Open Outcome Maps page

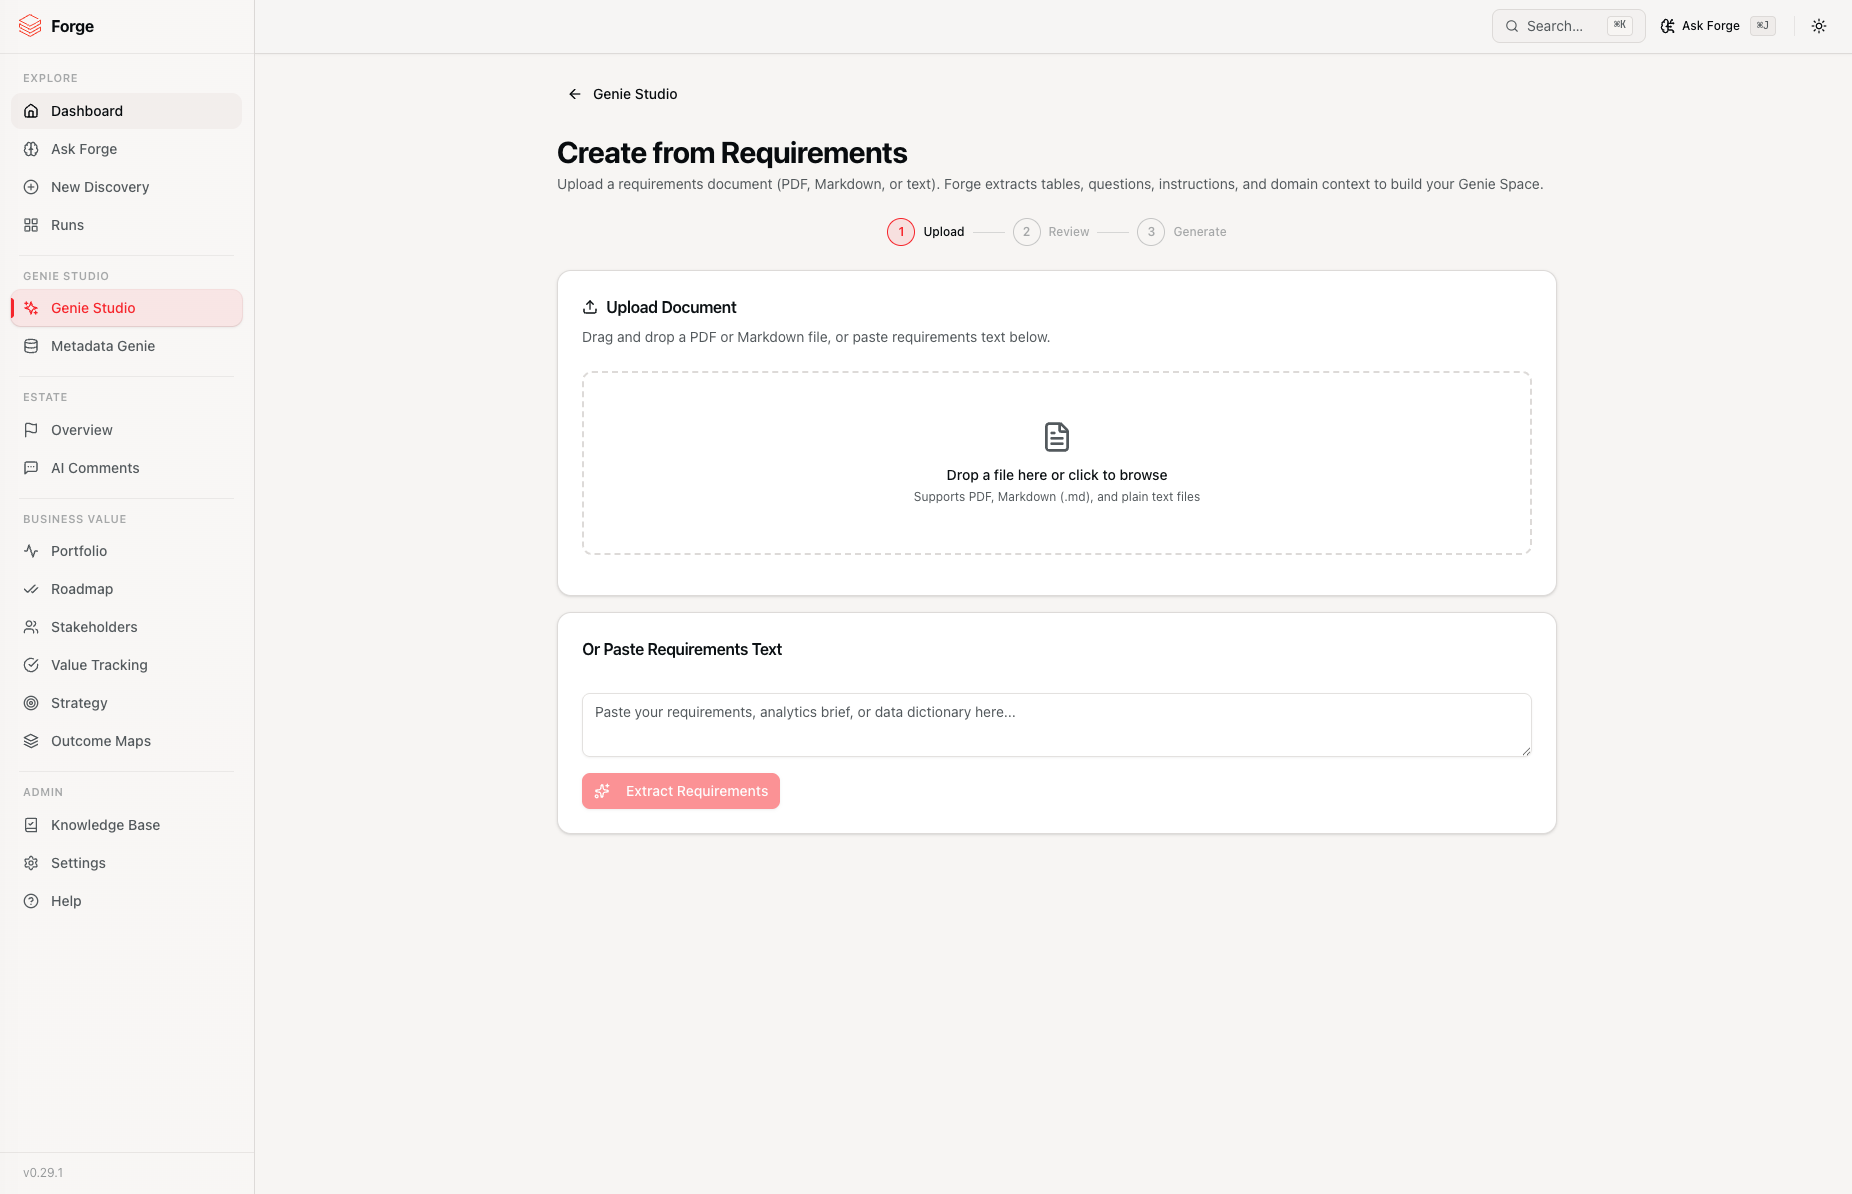(126, 741)
